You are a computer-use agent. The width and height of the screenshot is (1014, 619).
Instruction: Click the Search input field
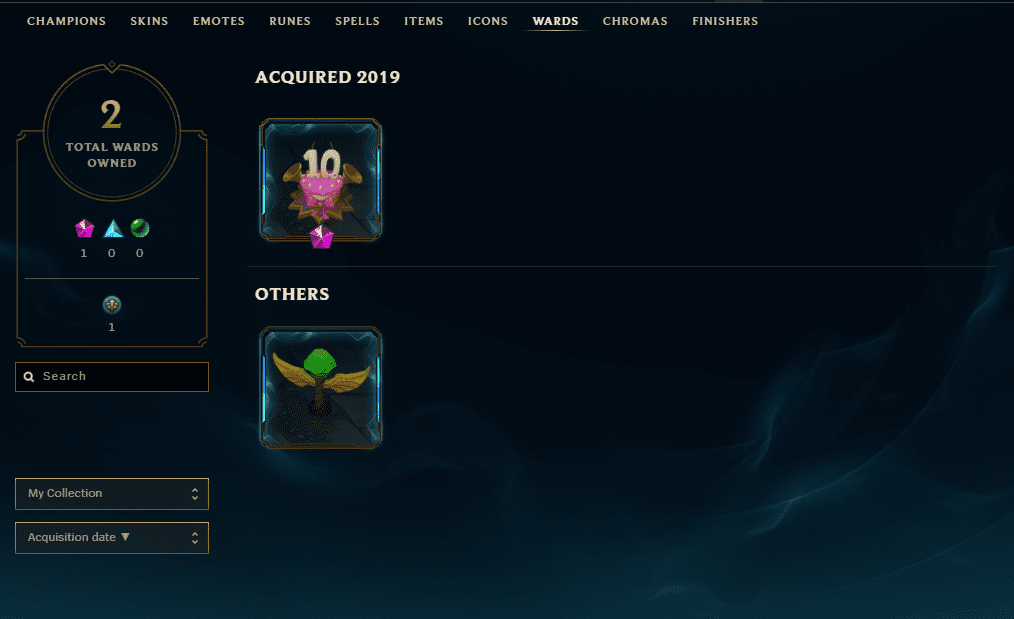112,376
